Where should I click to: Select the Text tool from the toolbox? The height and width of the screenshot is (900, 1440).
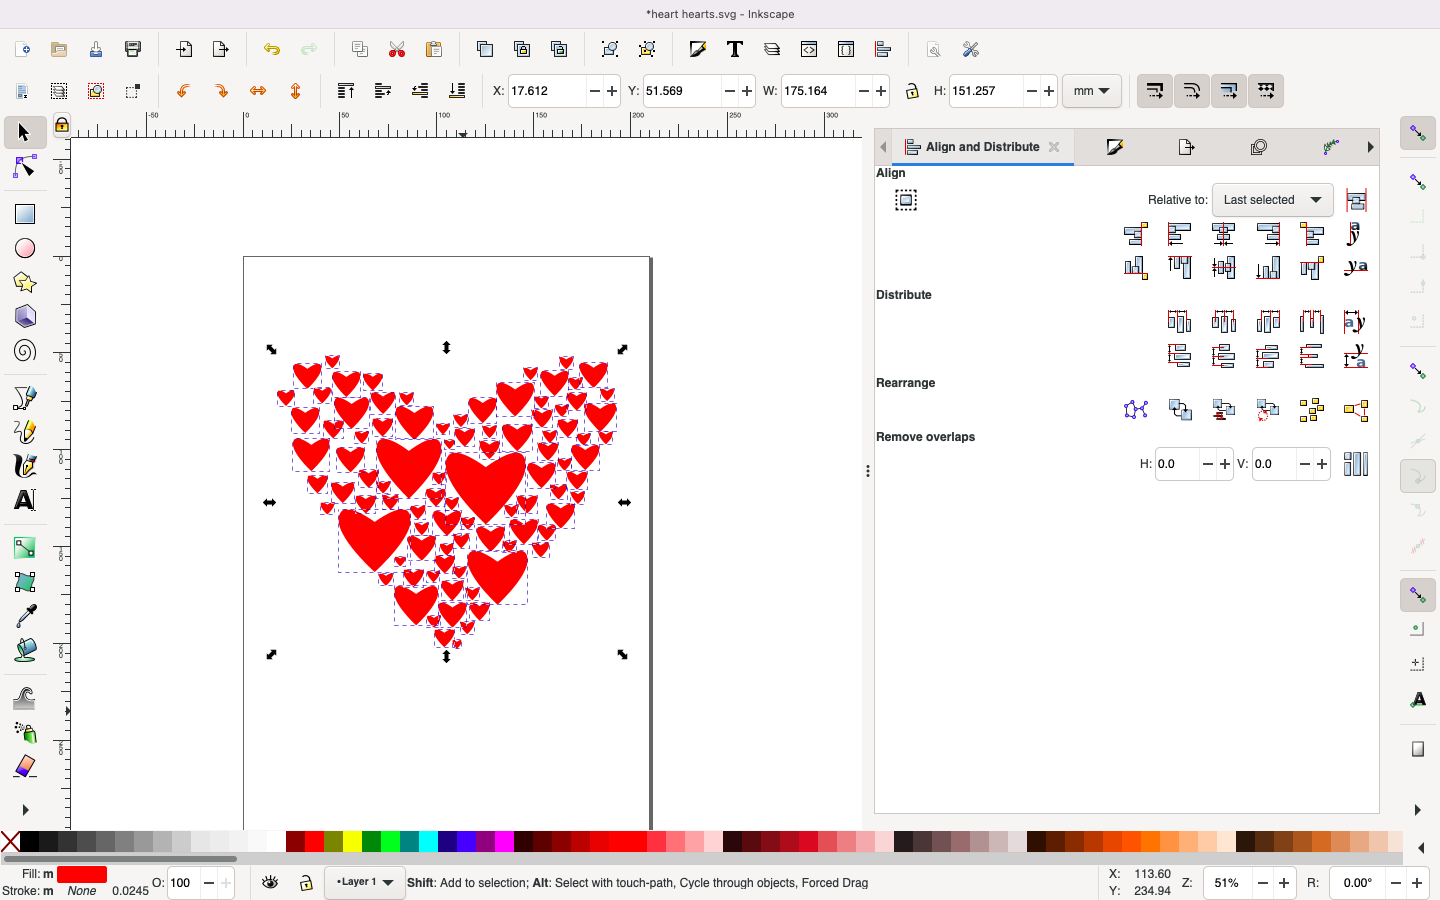point(25,500)
